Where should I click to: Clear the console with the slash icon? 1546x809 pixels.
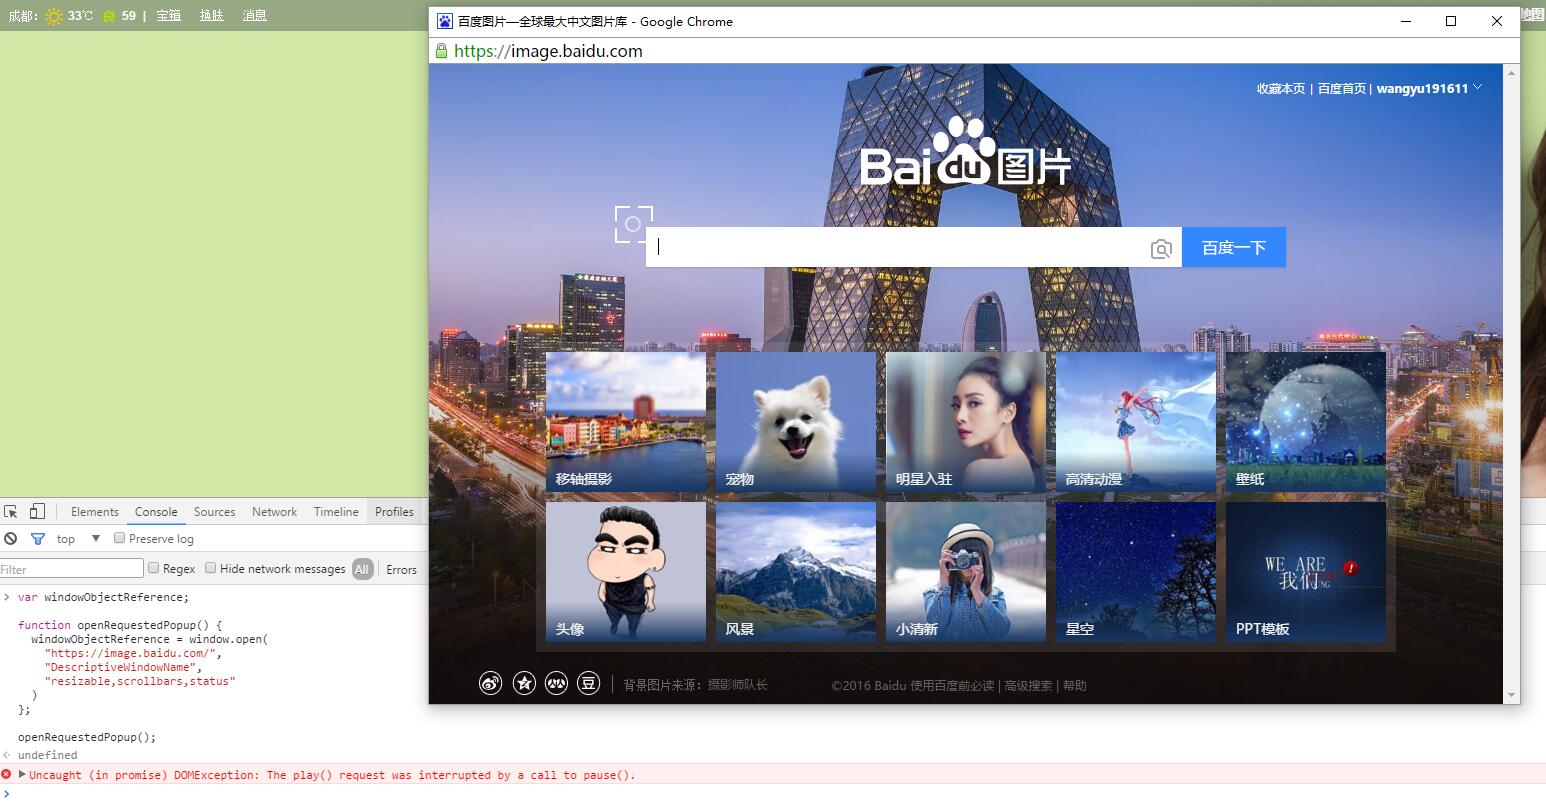[10, 538]
